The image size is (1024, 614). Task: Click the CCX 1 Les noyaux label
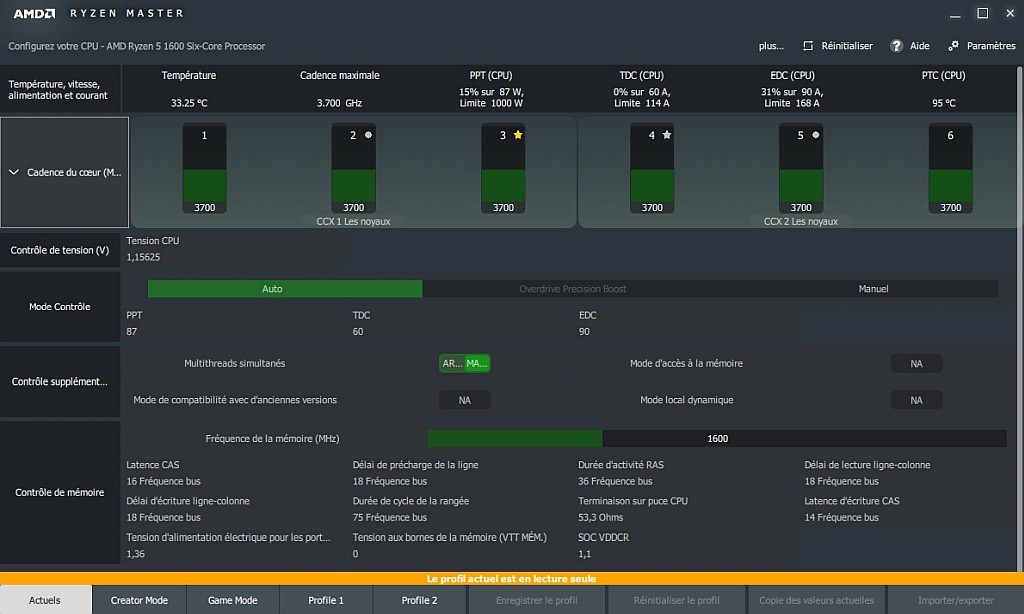[x=353, y=221]
